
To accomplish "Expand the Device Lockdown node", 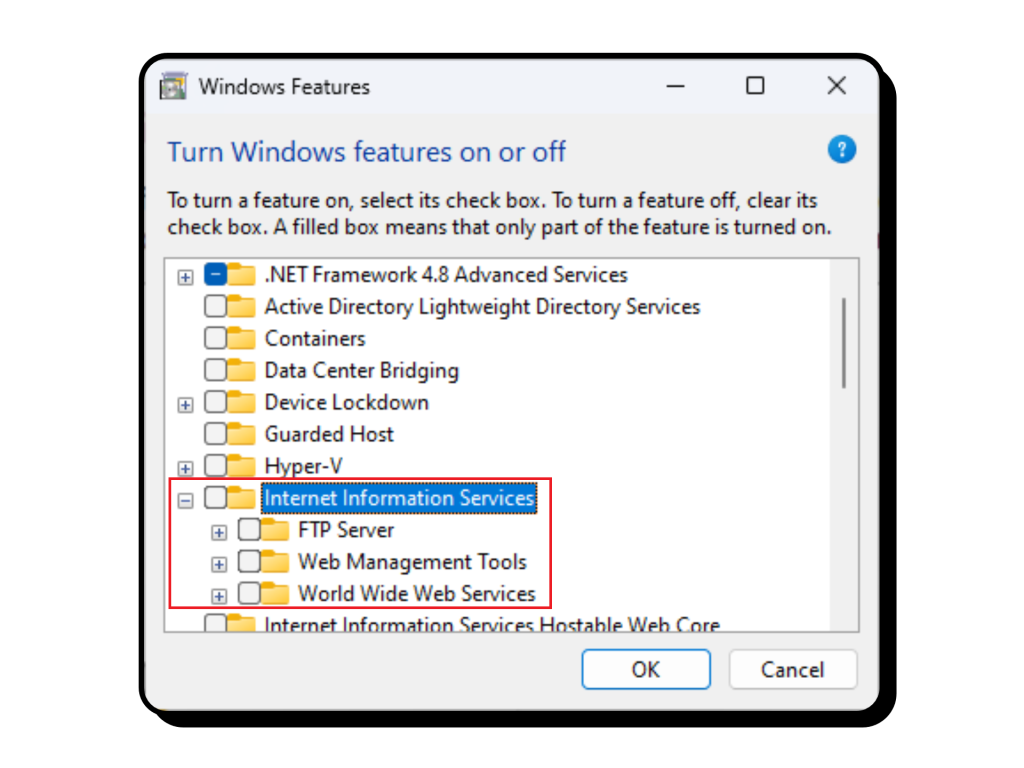I will click(185, 405).
